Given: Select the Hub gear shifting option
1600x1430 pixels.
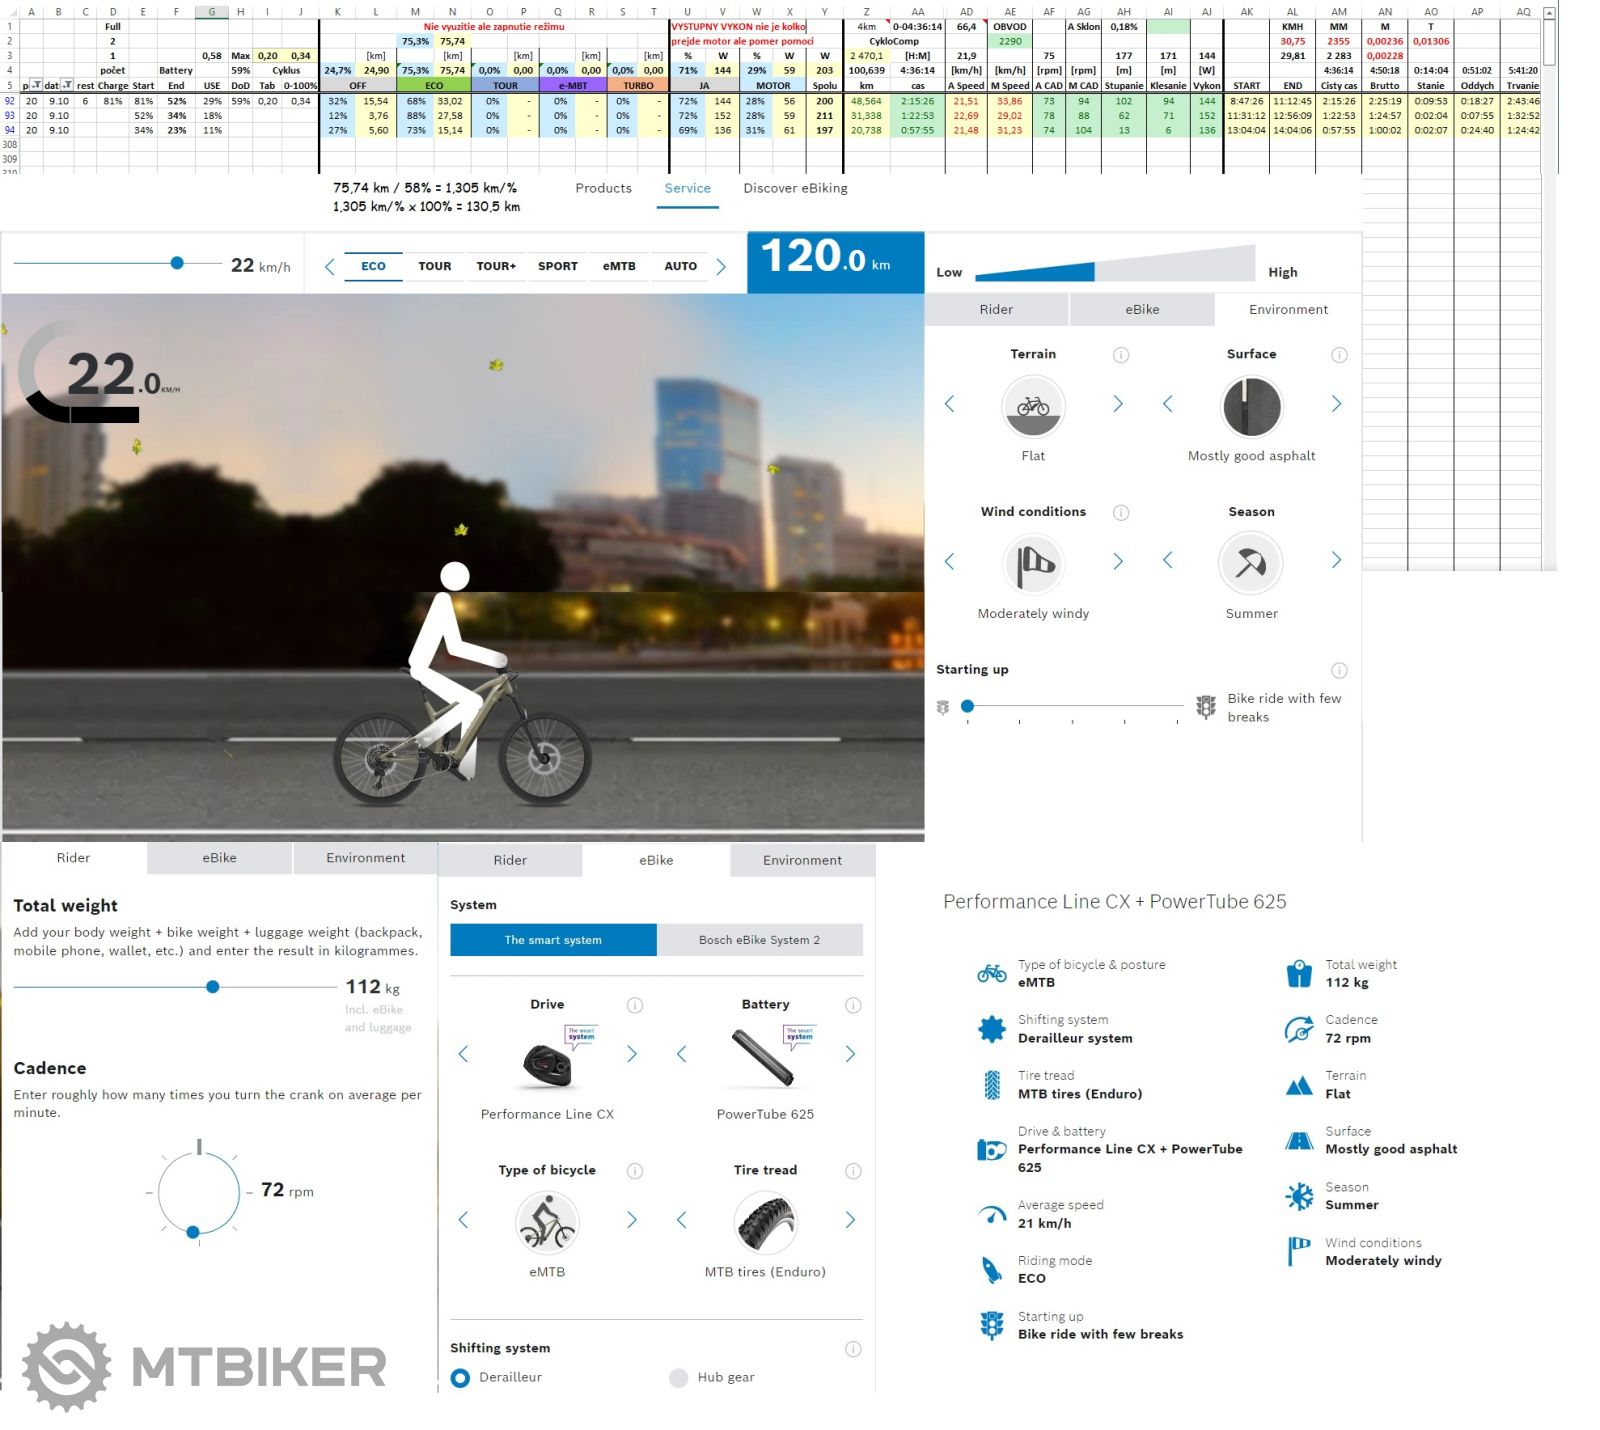Looking at the screenshot, I should click(679, 1378).
